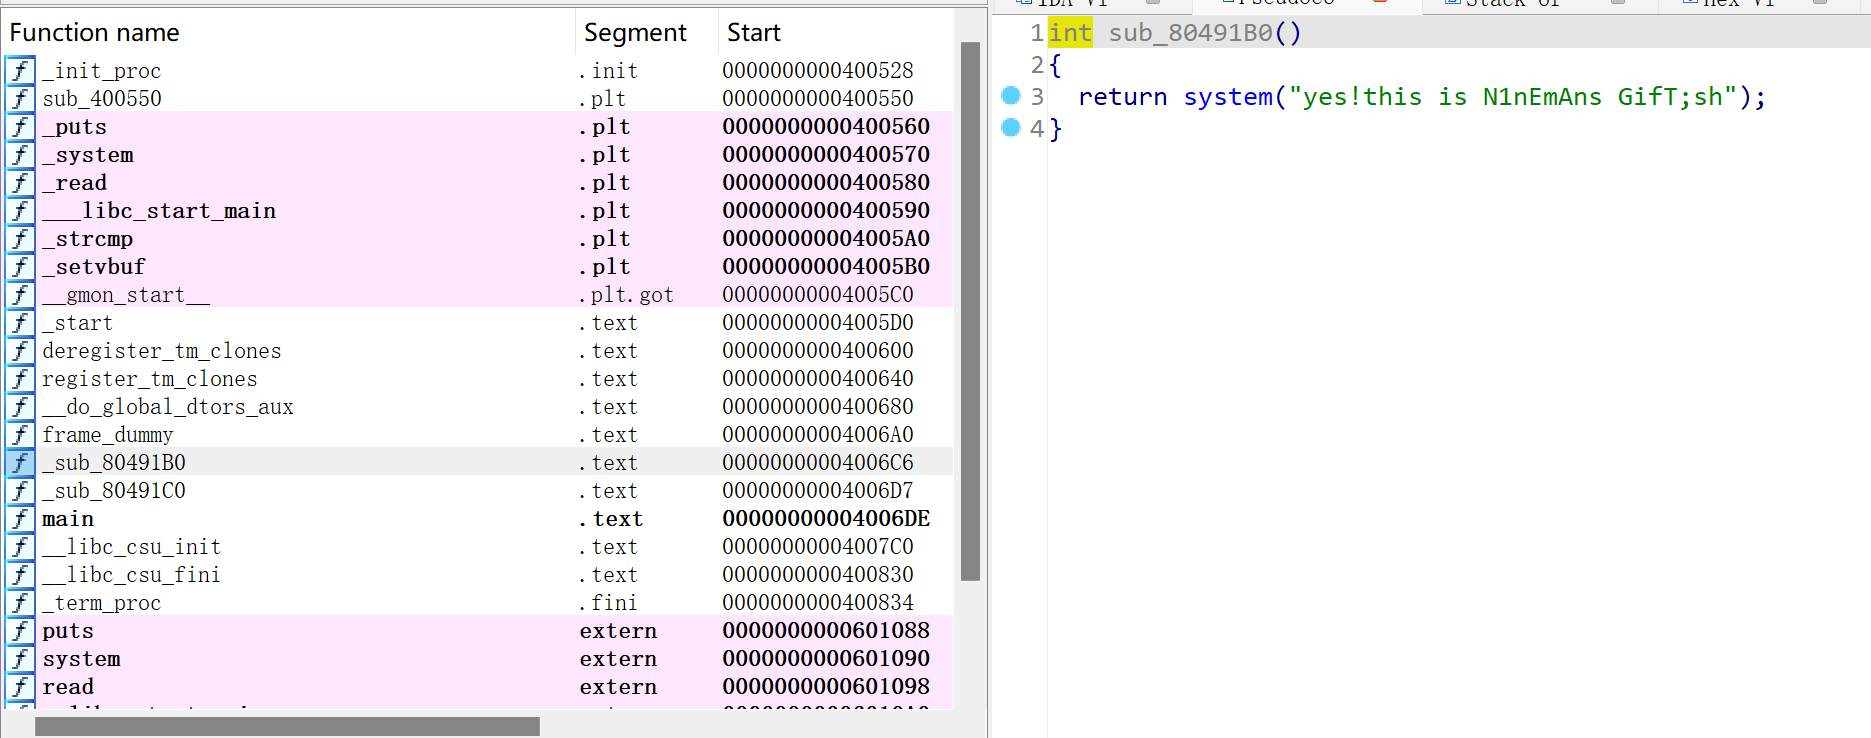Select the _setvbuf function name
The height and width of the screenshot is (738, 1871).
94,267
